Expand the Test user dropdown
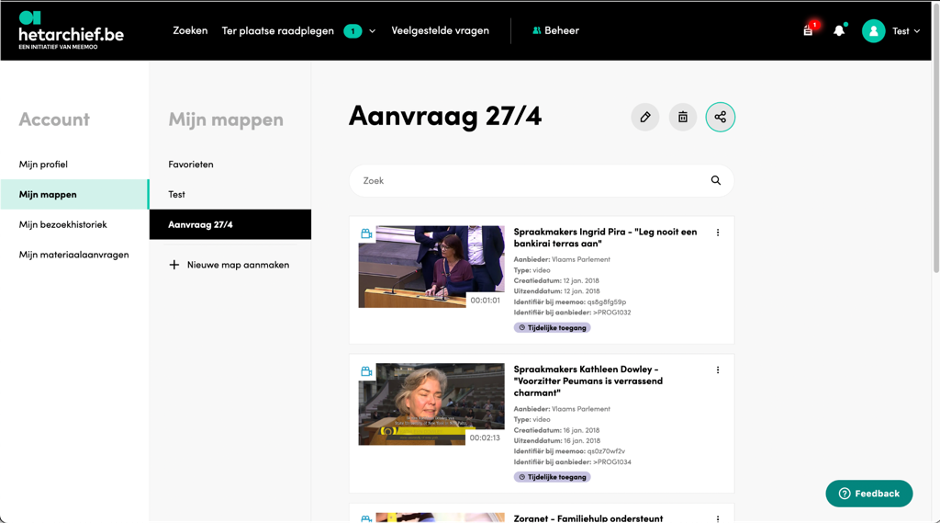The image size is (941, 525). (906, 31)
